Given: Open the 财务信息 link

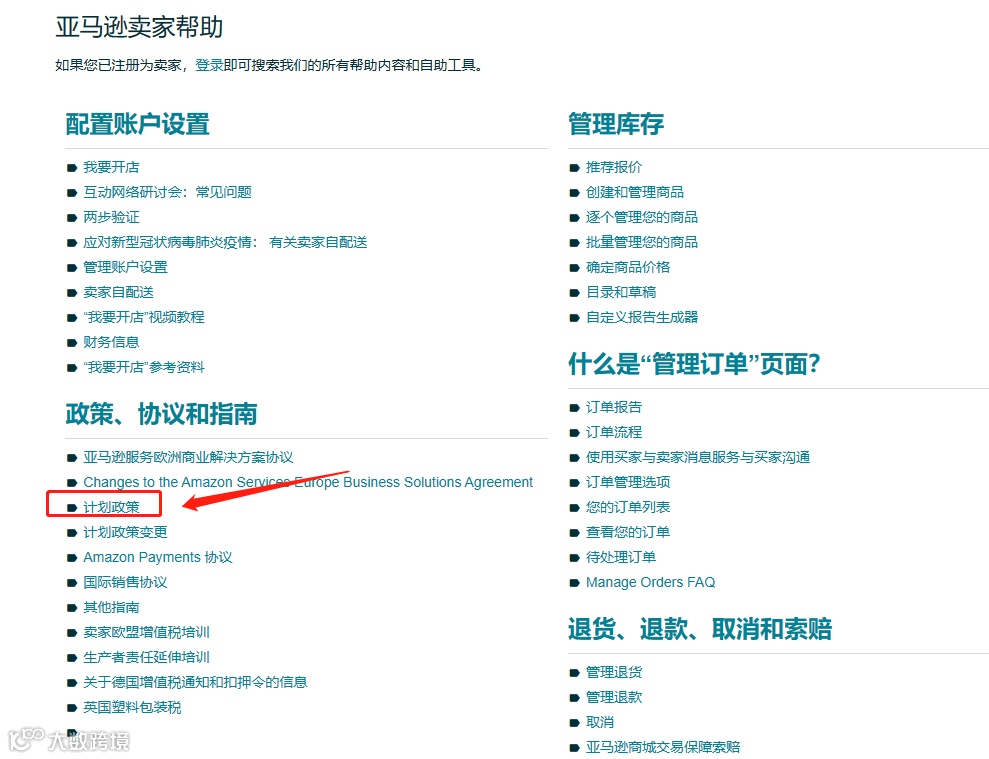Looking at the screenshot, I should coord(111,342).
